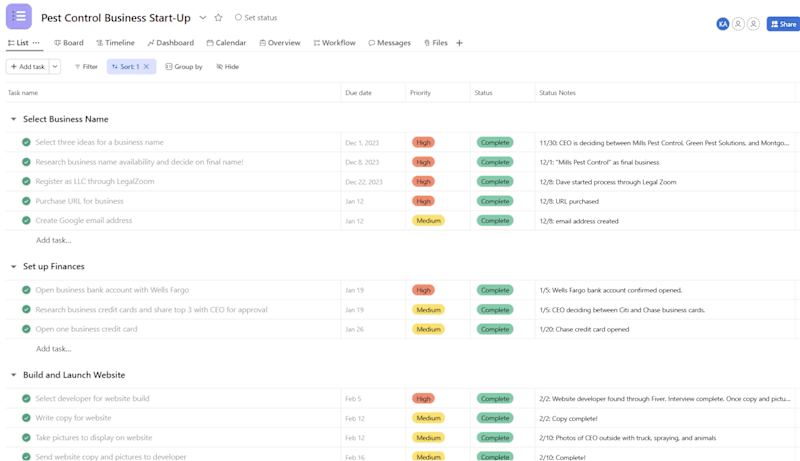Toggle completion of 'Open one business credit card'

tap(26, 329)
